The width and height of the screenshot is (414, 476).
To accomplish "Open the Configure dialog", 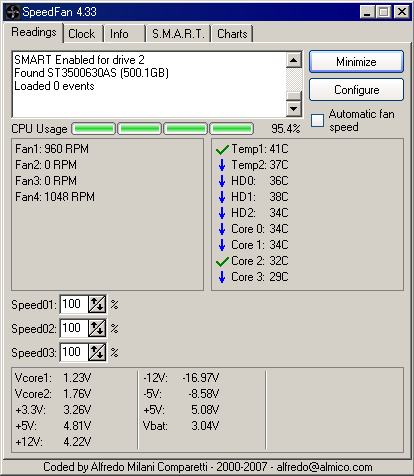I will (x=356, y=90).
